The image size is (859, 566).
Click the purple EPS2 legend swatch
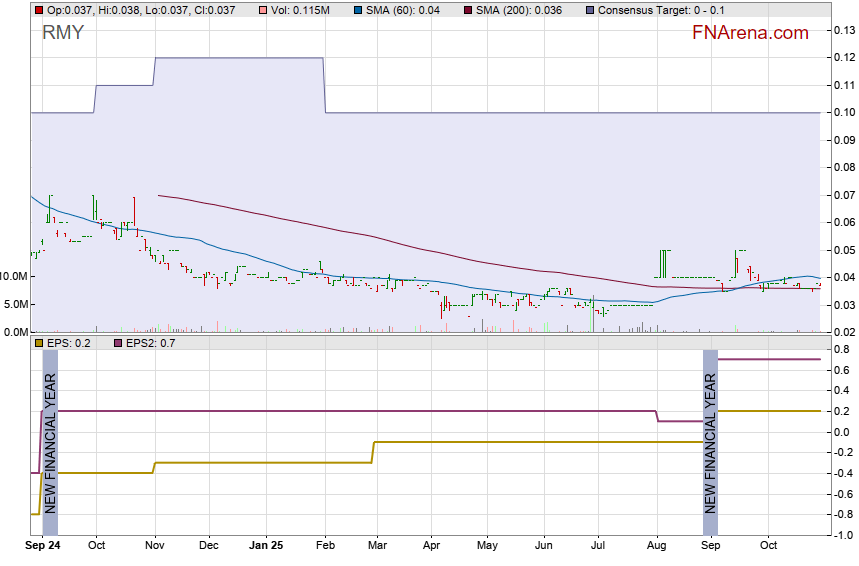tap(115, 343)
